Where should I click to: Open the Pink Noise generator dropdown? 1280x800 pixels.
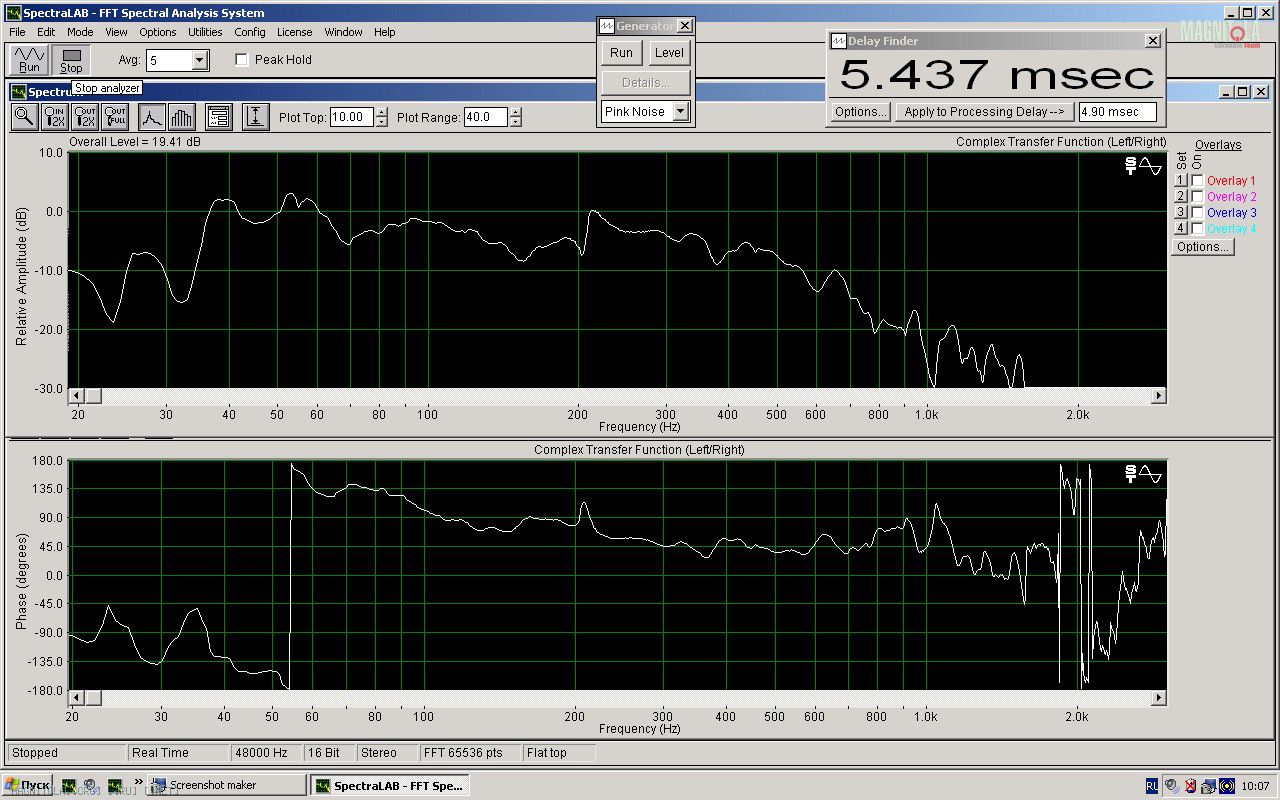(x=680, y=112)
